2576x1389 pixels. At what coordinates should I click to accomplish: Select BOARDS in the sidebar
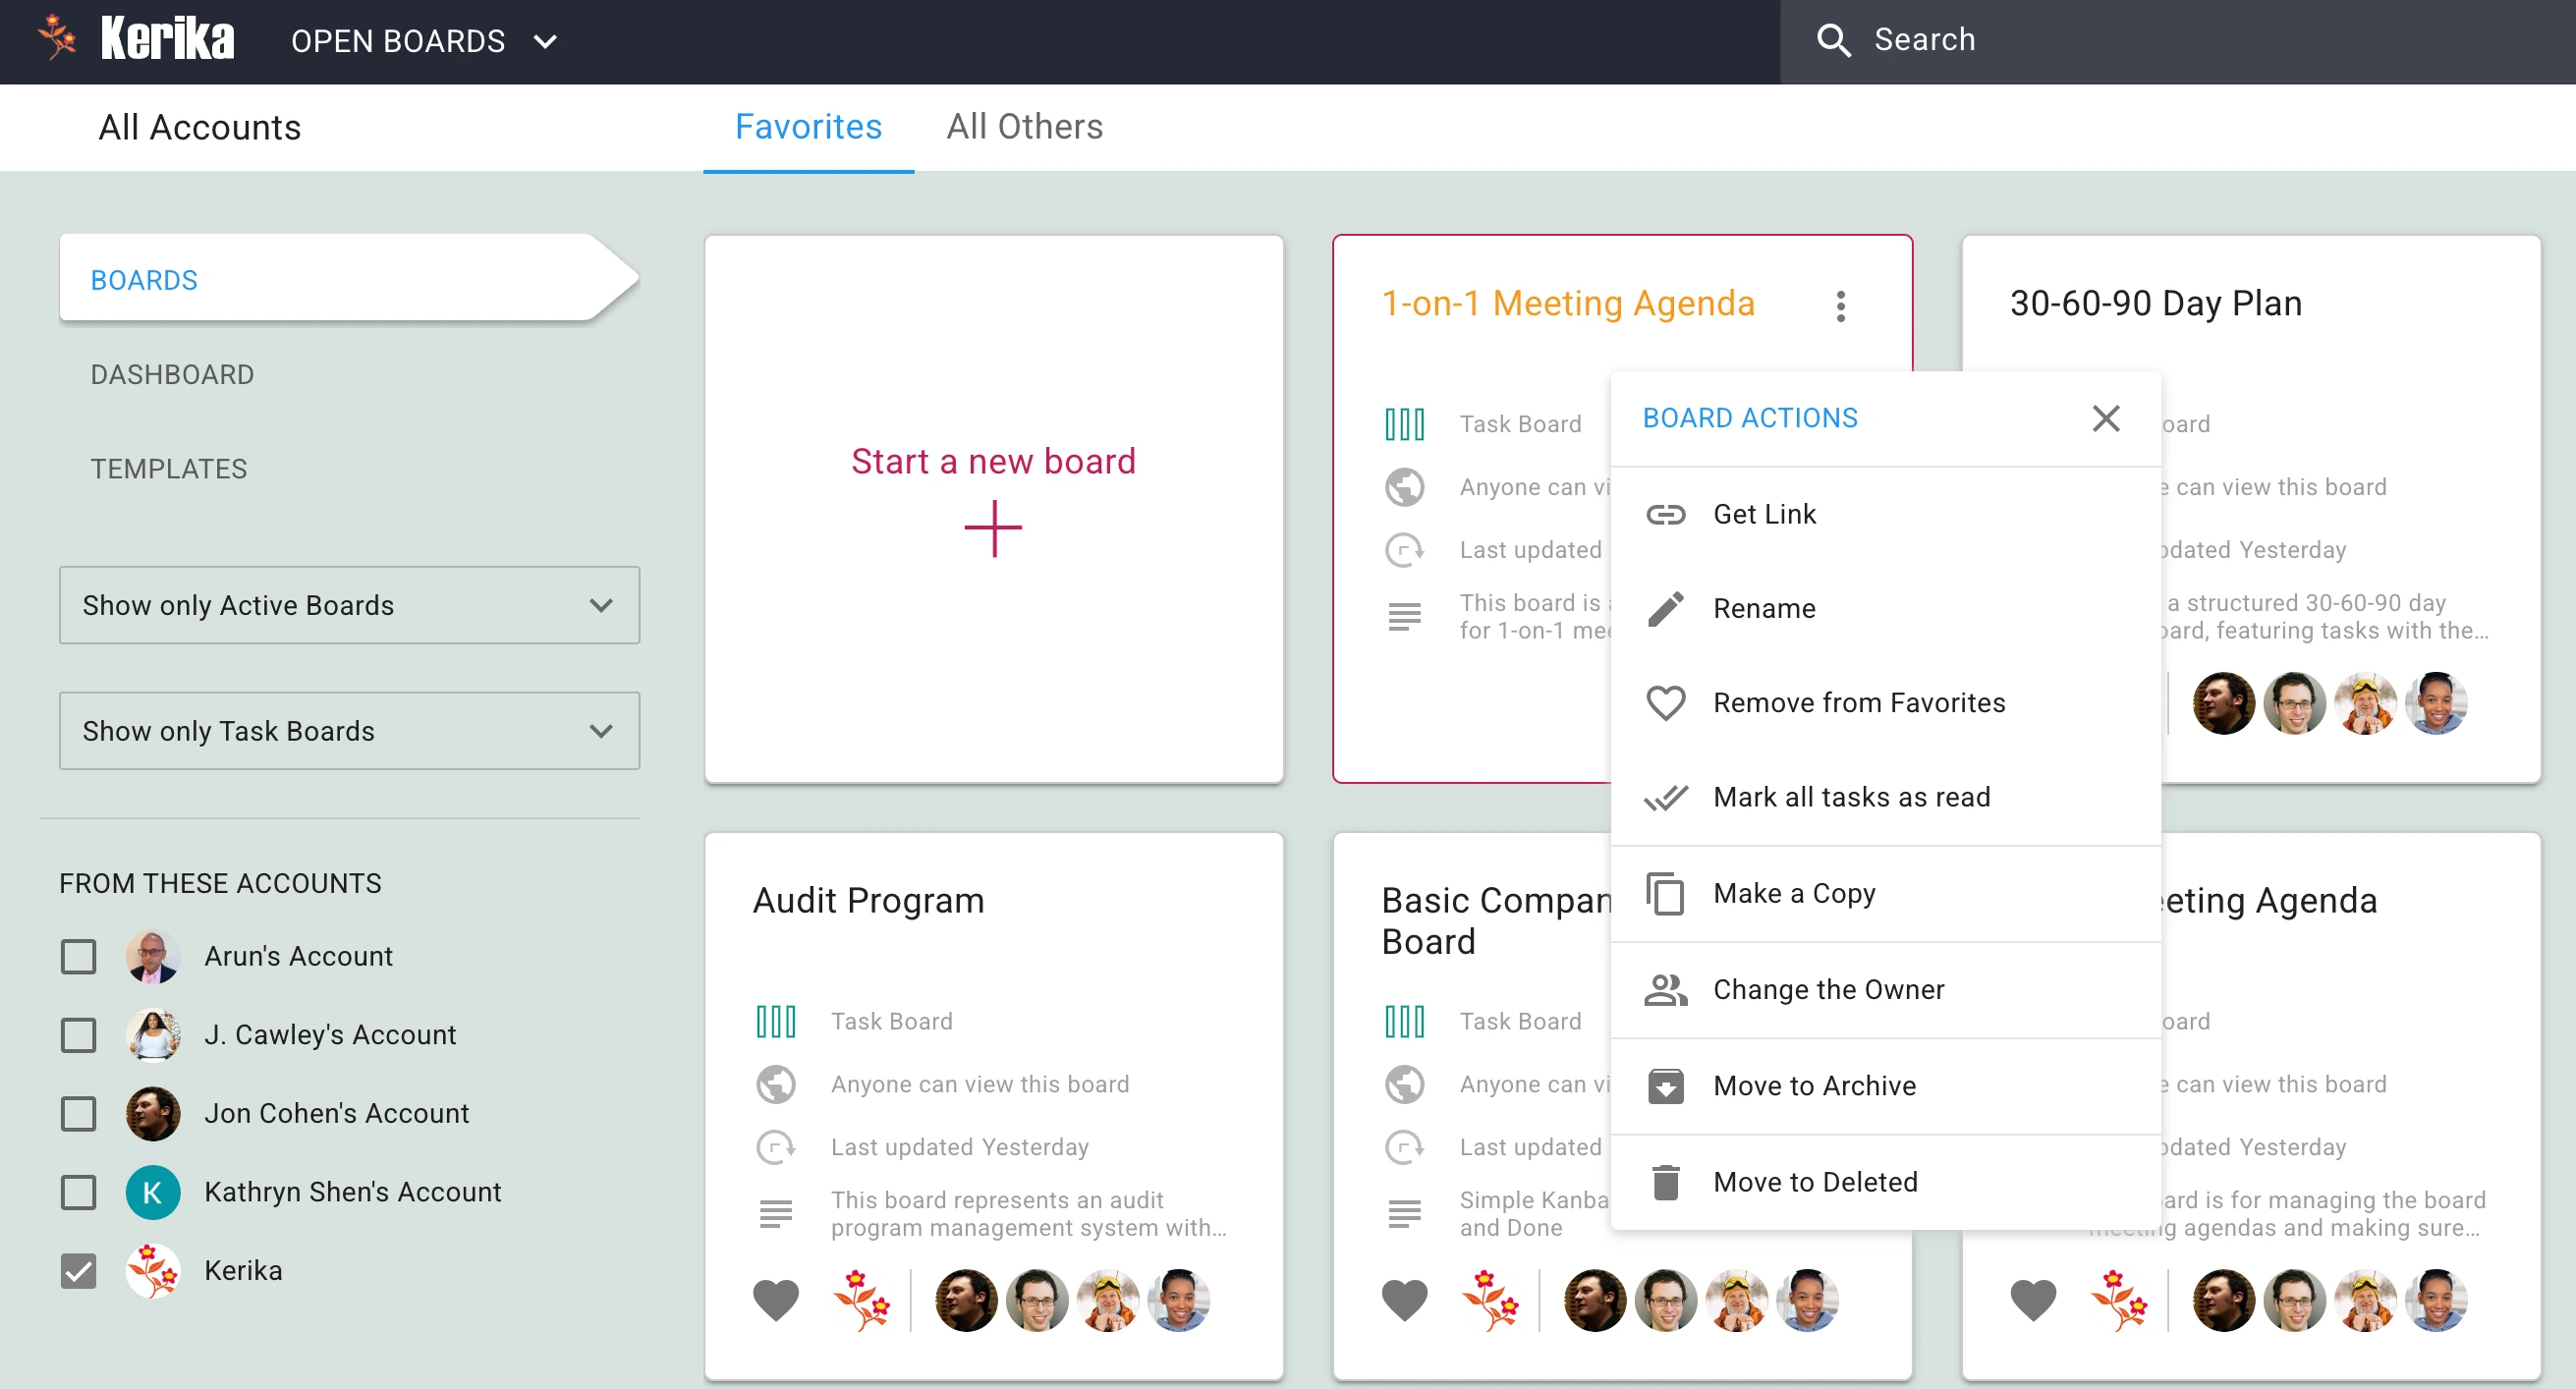click(348, 279)
